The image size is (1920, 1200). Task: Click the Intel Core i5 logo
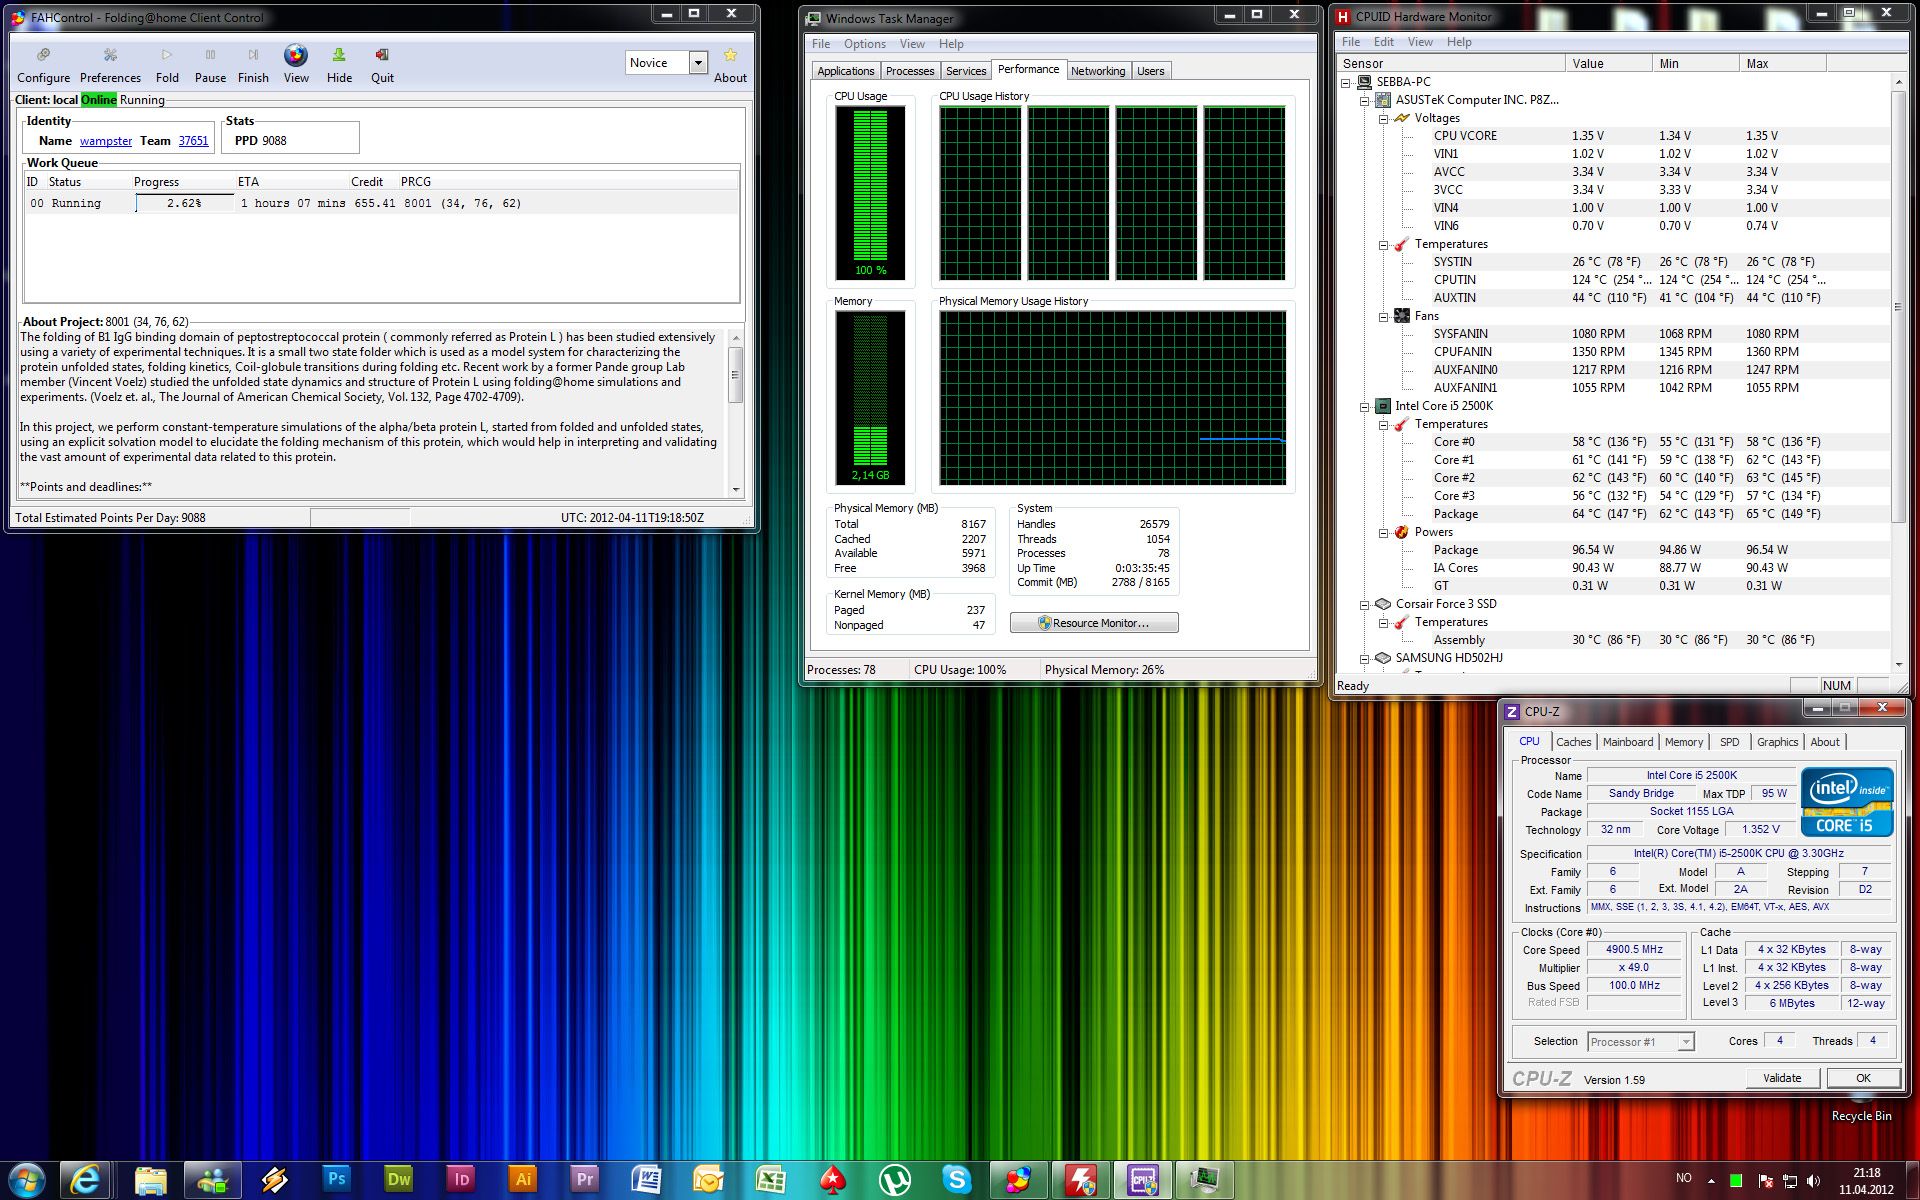coord(1846,801)
